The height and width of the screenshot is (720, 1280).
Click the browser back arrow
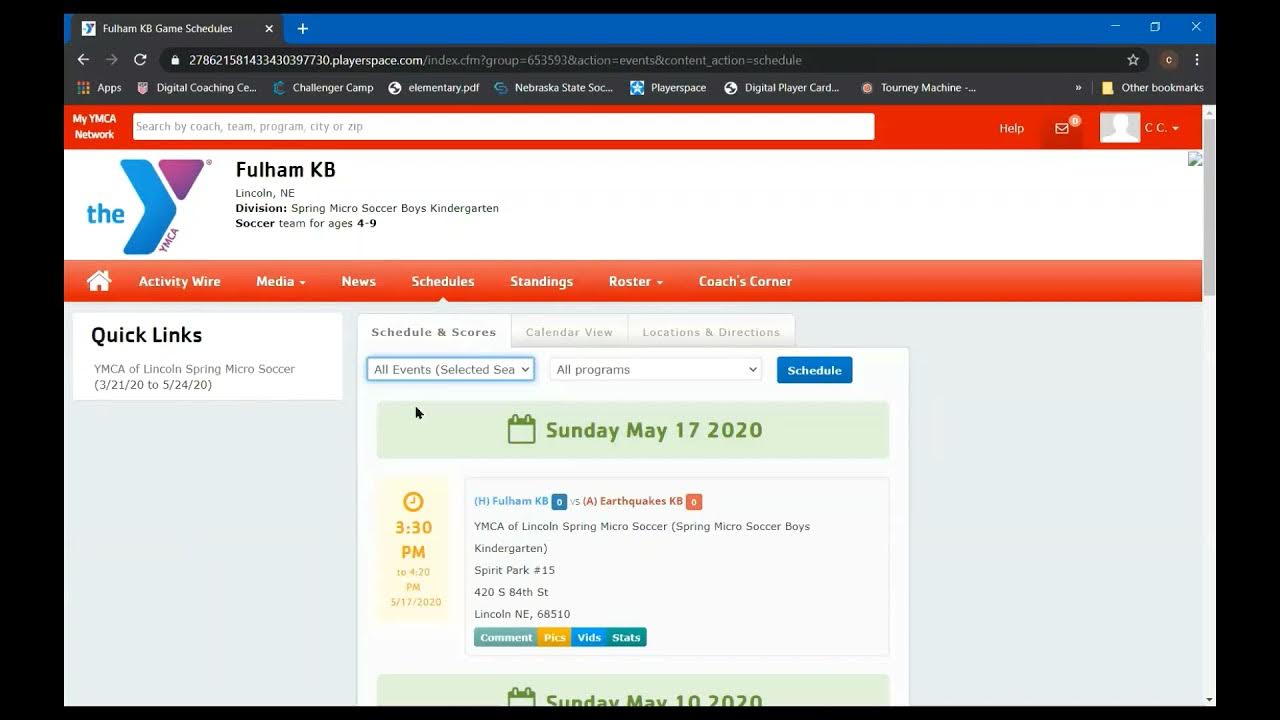83,60
